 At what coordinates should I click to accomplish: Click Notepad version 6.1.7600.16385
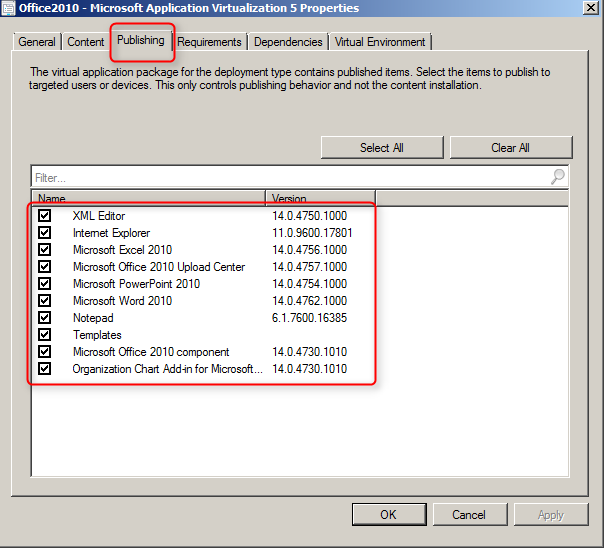pos(309,318)
